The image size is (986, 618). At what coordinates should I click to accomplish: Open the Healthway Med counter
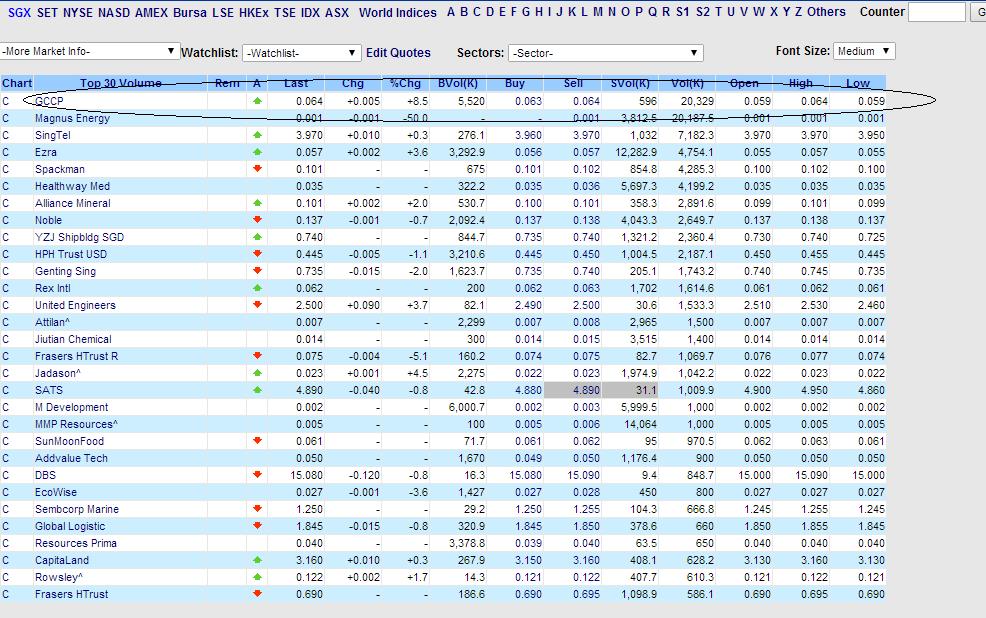(72, 186)
